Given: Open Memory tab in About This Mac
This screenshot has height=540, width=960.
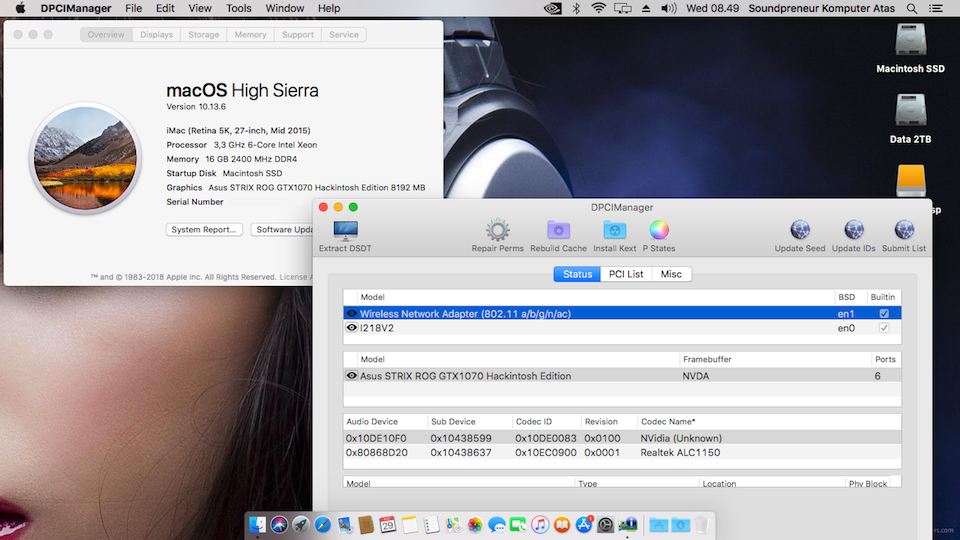Looking at the screenshot, I should click(250, 34).
